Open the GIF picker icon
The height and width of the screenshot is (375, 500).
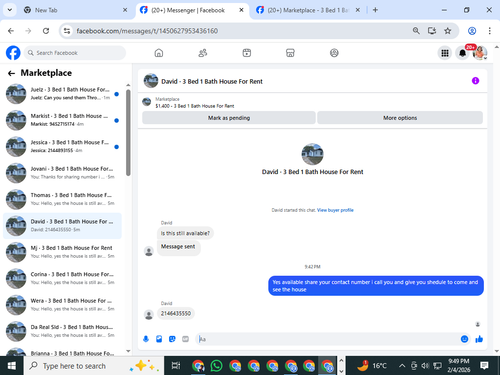pos(185,339)
